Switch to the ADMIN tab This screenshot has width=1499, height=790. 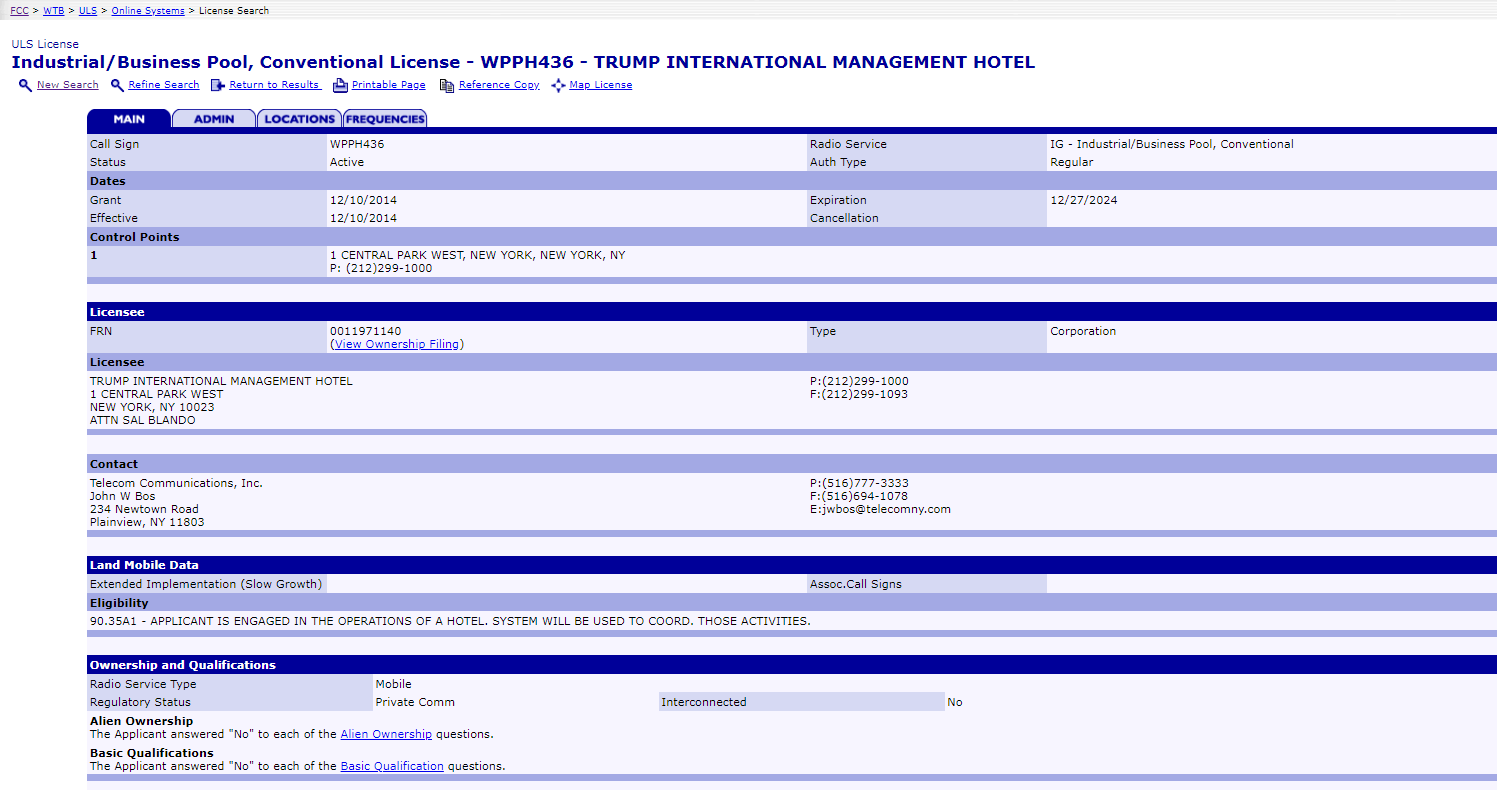tap(214, 119)
